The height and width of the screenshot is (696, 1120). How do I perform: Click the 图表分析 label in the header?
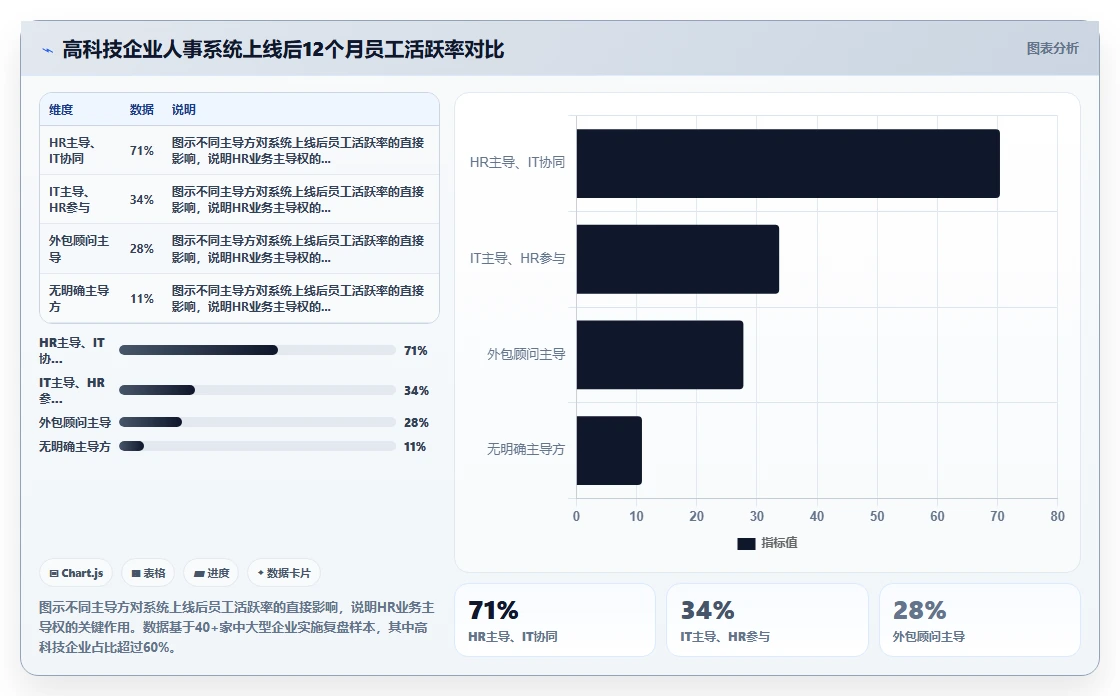coord(1052,49)
